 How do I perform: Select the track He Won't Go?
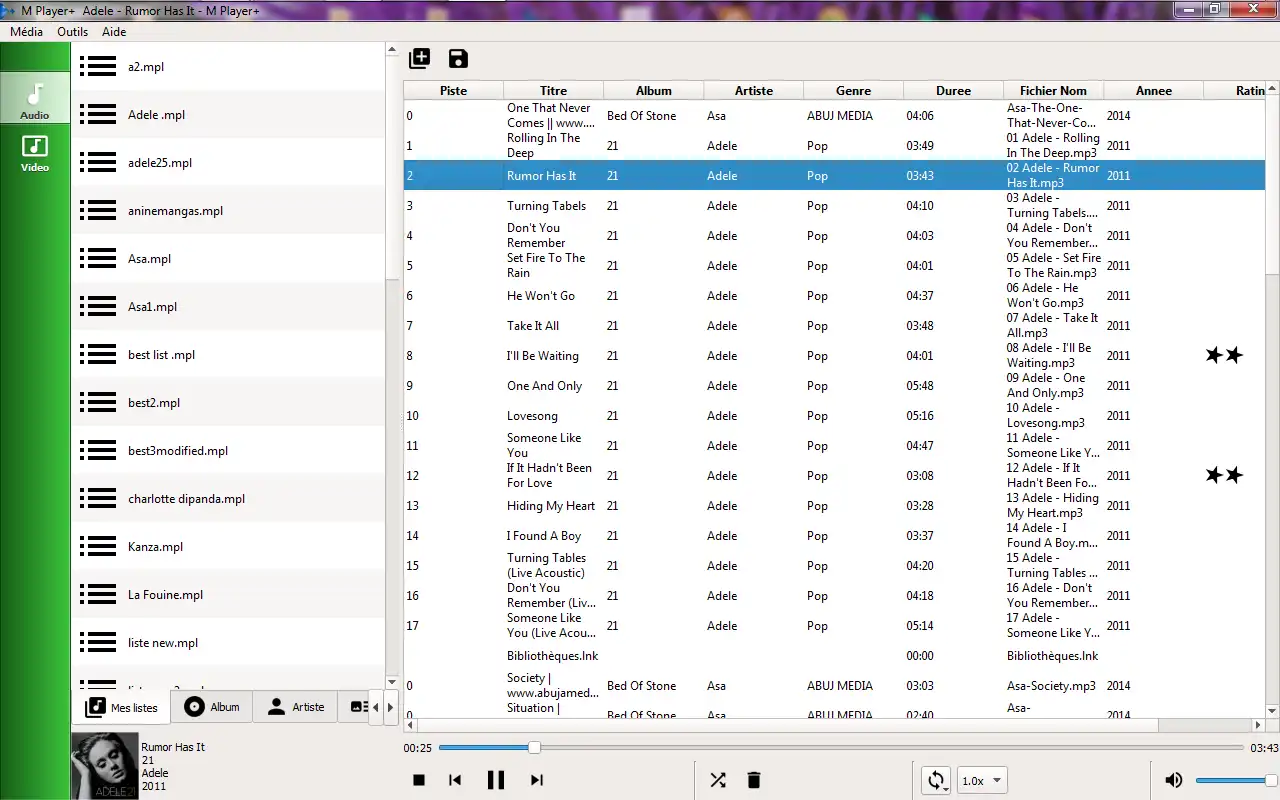click(x=834, y=295)
